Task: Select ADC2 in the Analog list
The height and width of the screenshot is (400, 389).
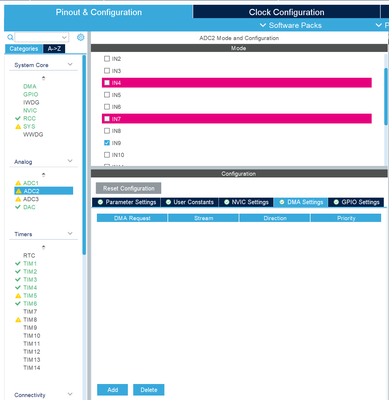Action: [44, 191]
